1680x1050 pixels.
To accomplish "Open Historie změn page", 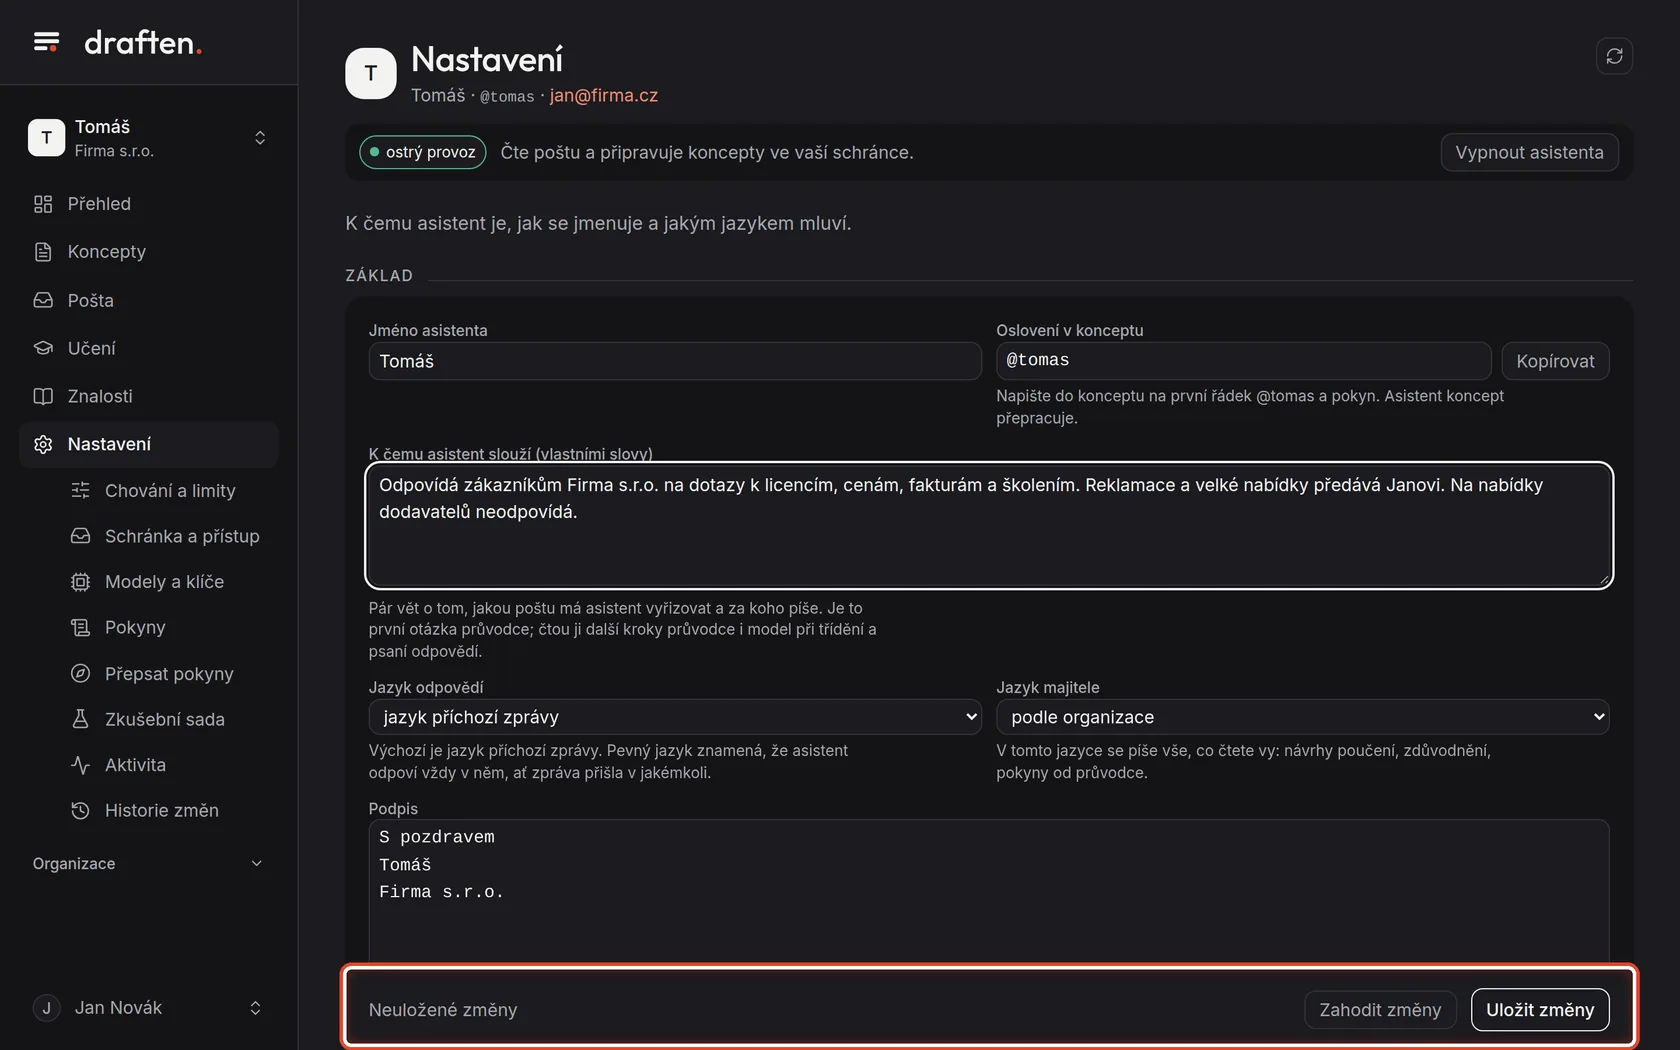I will pos(168,810).
